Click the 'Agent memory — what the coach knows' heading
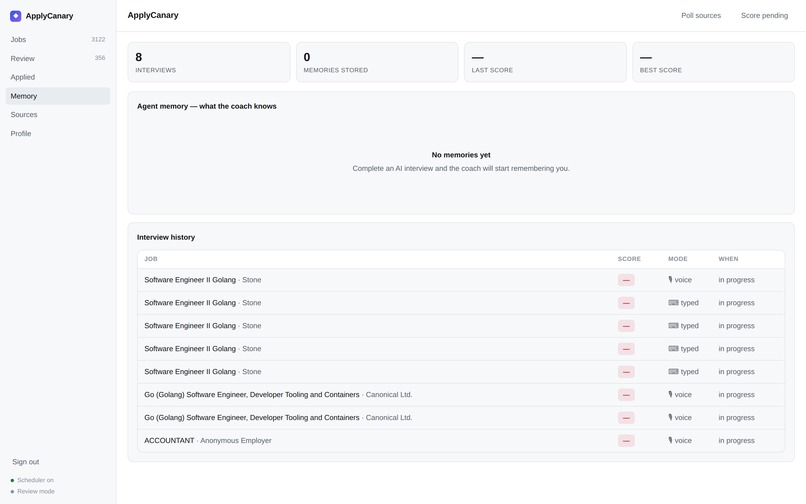806x504 pixels. [x=207, y=106]
